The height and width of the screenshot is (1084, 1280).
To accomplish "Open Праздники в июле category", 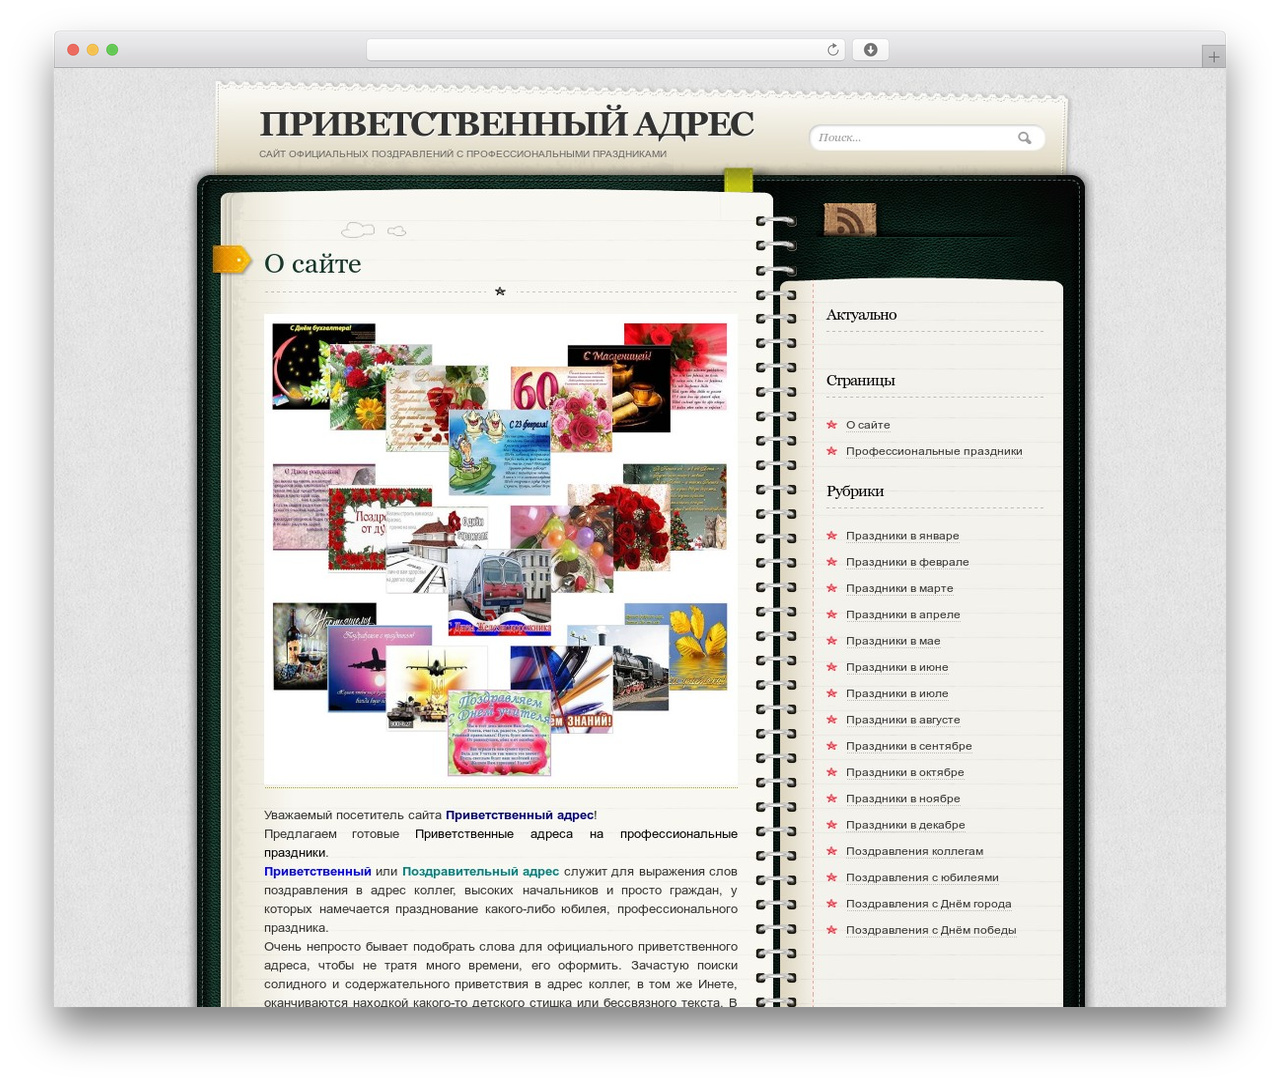I will coord(897,693).
